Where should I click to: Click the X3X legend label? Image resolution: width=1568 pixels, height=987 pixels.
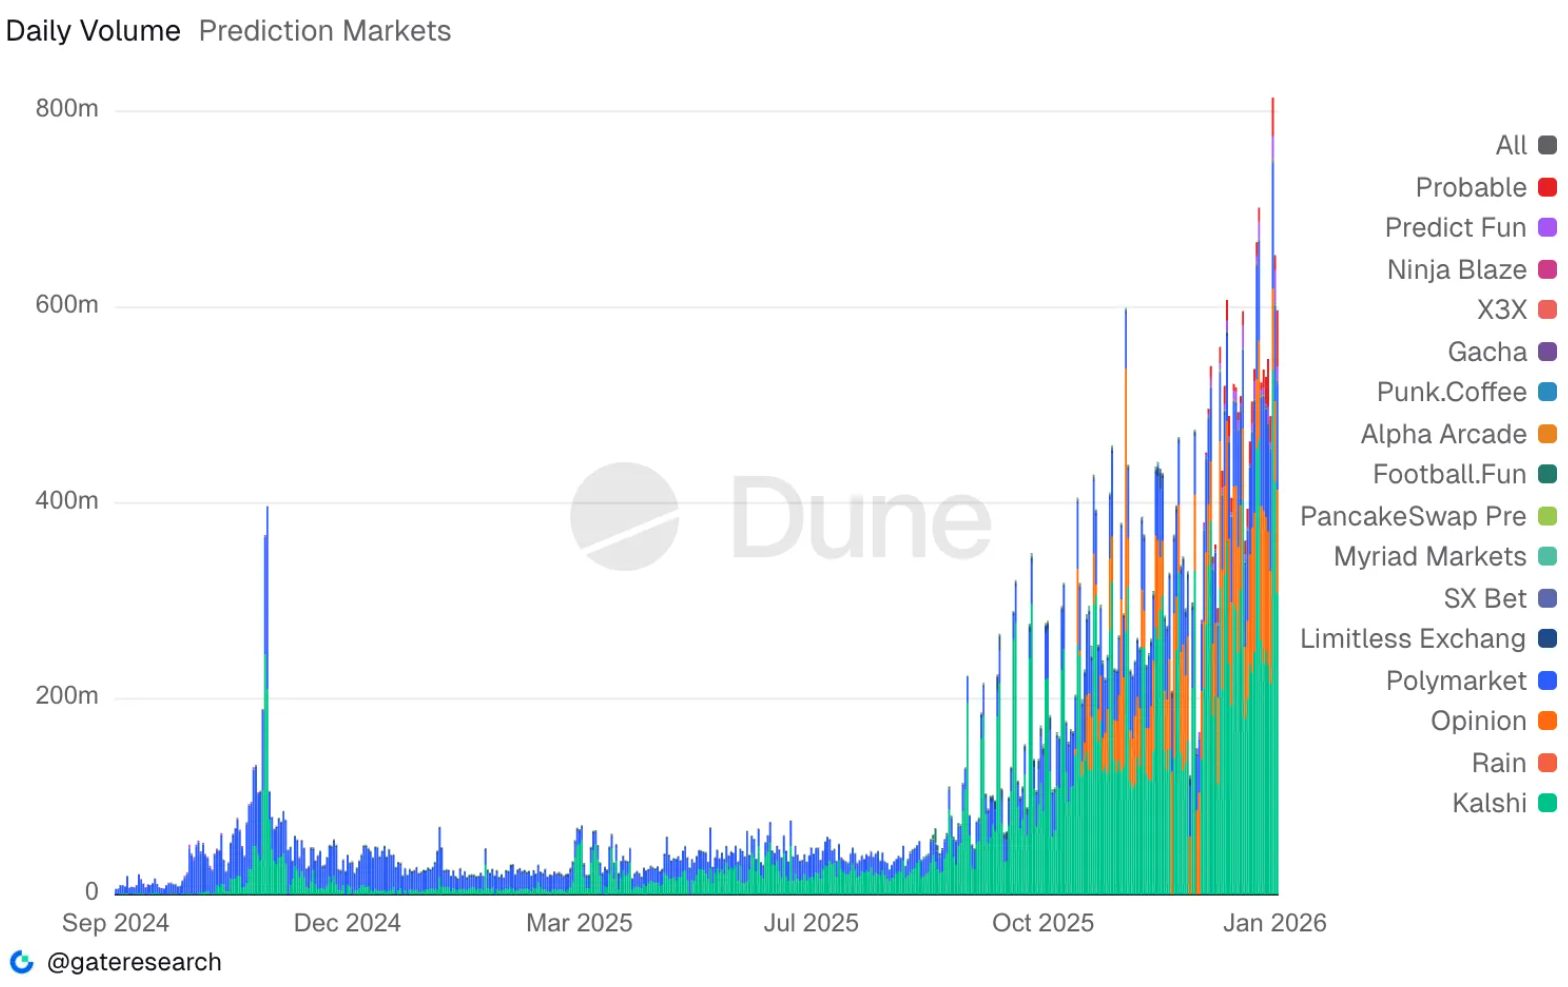click(1501, 310)
